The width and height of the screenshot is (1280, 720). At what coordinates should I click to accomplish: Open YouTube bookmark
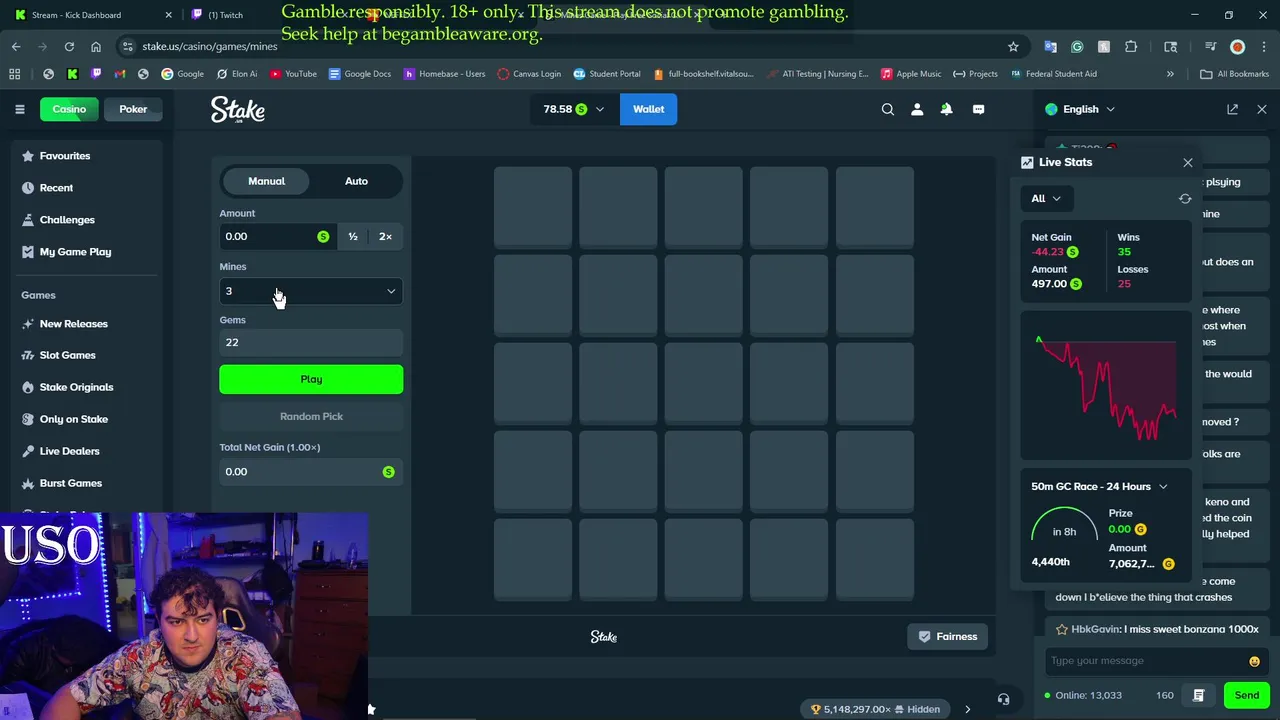point(293,74)
